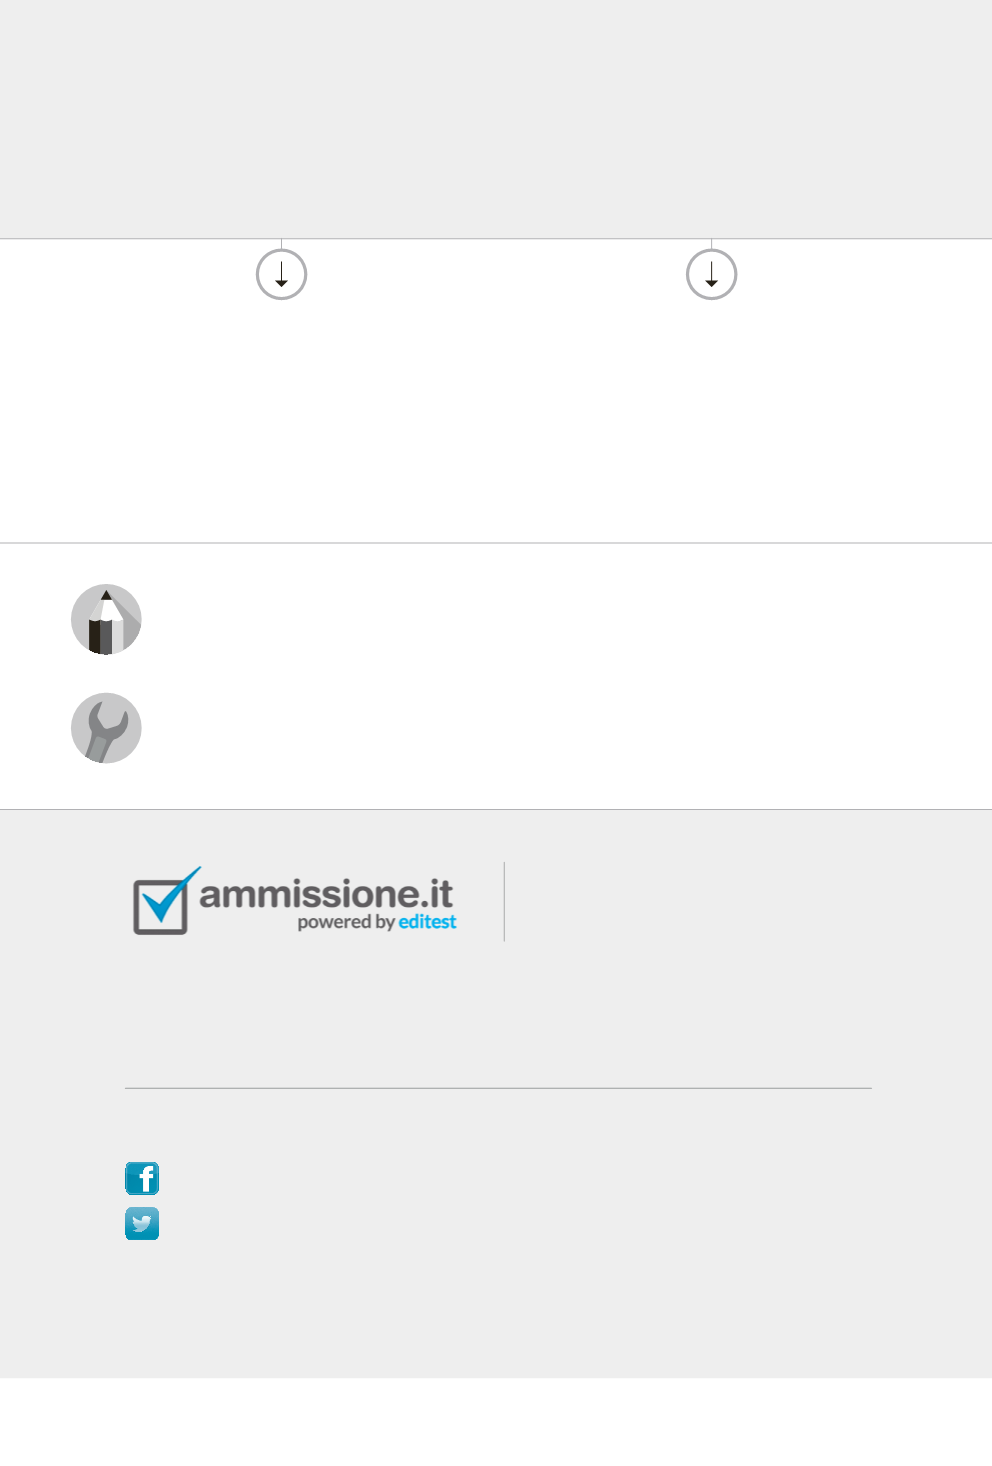Select the round wrench icon
The image size is (992, 1466).
pos(106,728)
